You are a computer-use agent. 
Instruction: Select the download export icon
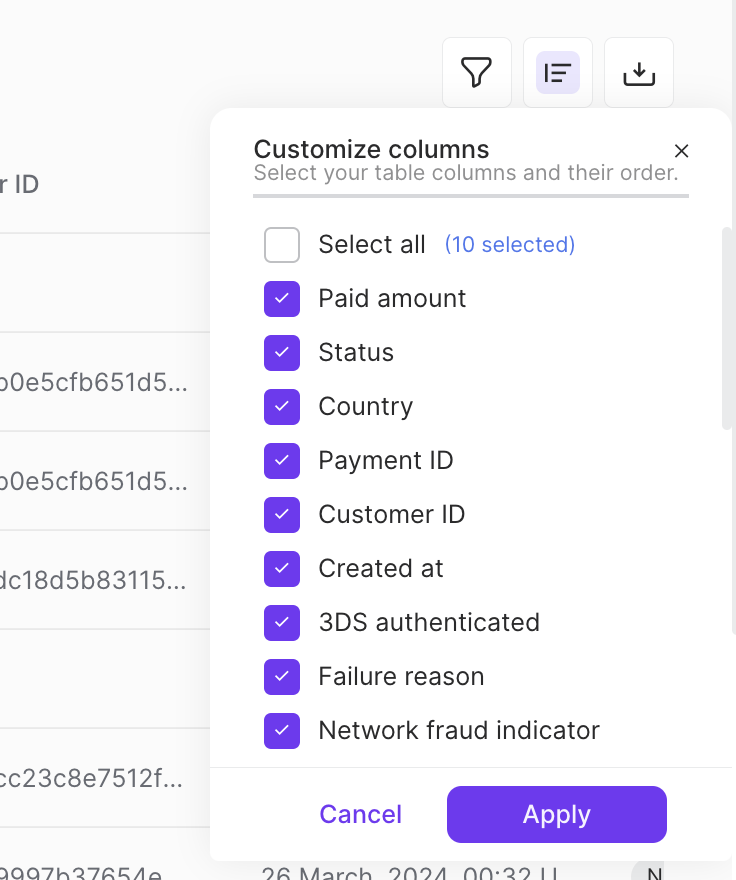(639, 72)
